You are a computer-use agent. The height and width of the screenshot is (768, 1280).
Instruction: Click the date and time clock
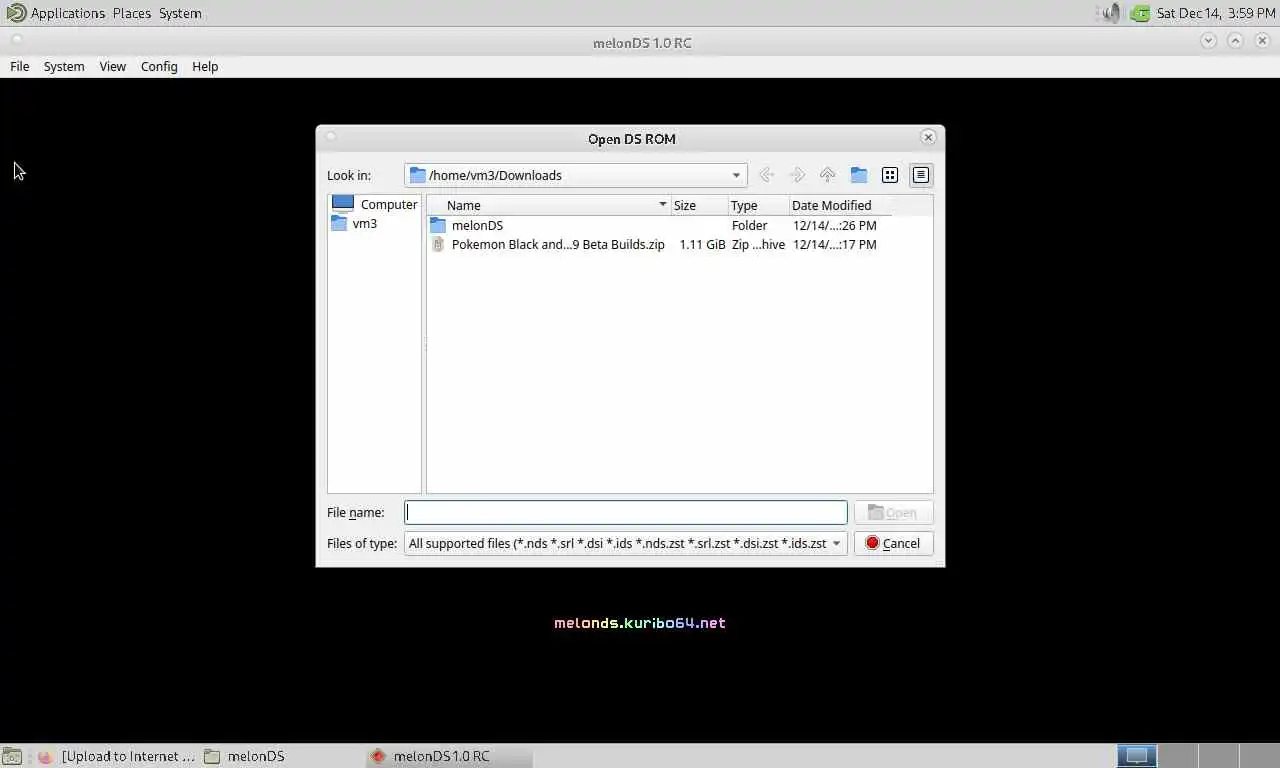(1215, 13)
